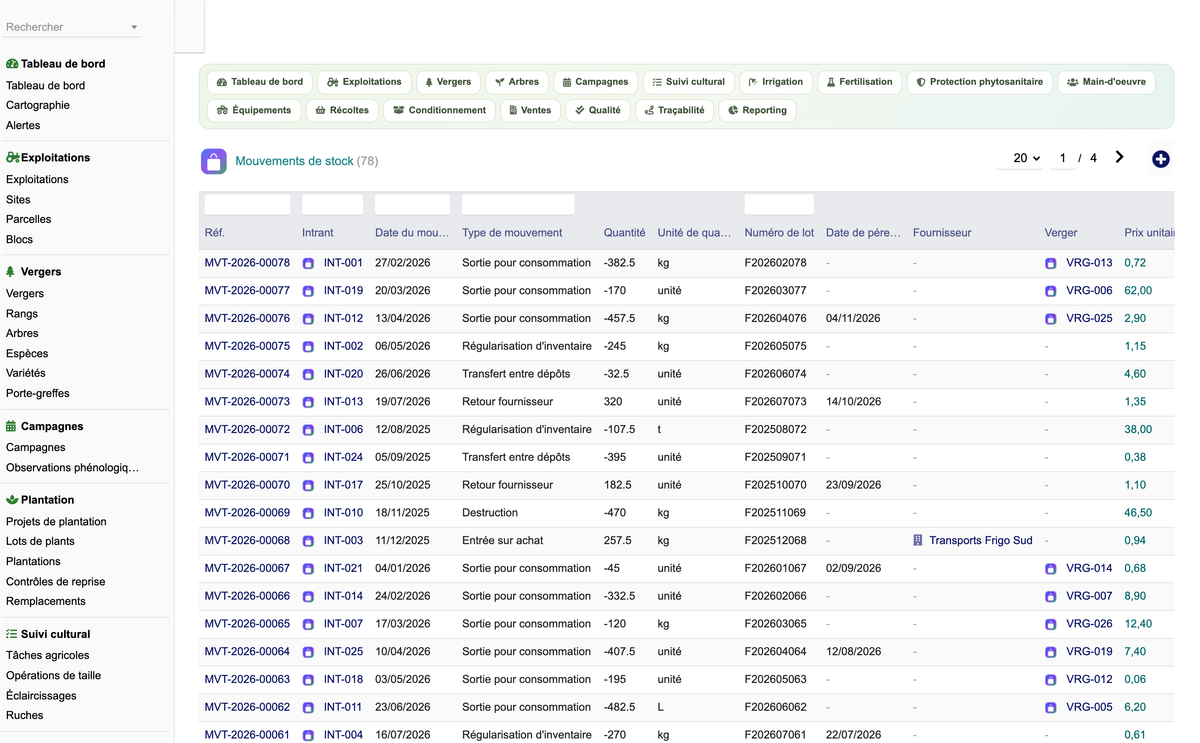Viewport: 1200px width, 743px height.
Task: Click the purple stock bag icon
Action: coord(213,161)
